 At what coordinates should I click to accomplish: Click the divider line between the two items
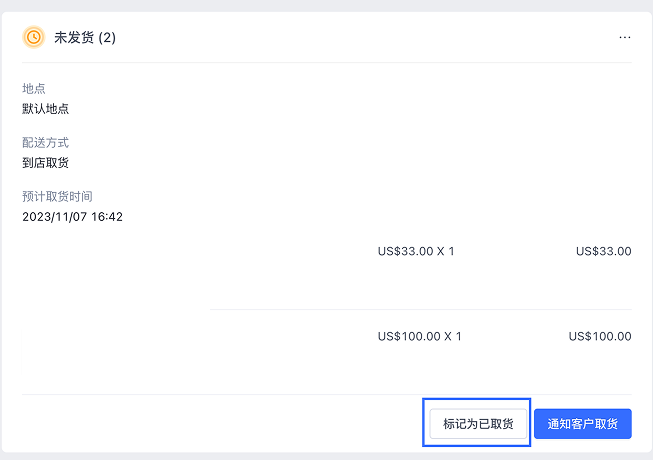(420, 310)
